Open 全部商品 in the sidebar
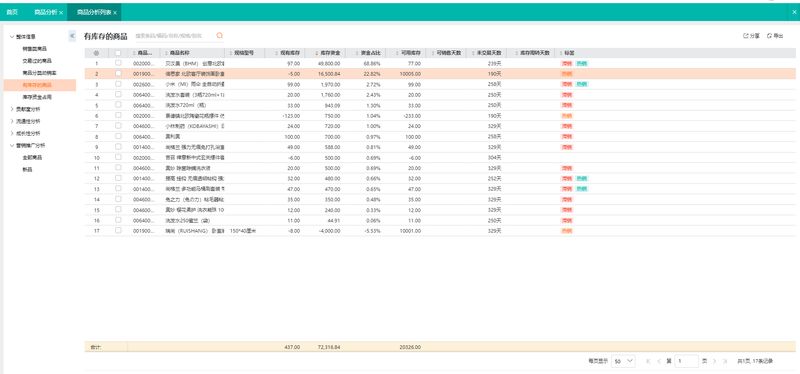 (32, 158)
